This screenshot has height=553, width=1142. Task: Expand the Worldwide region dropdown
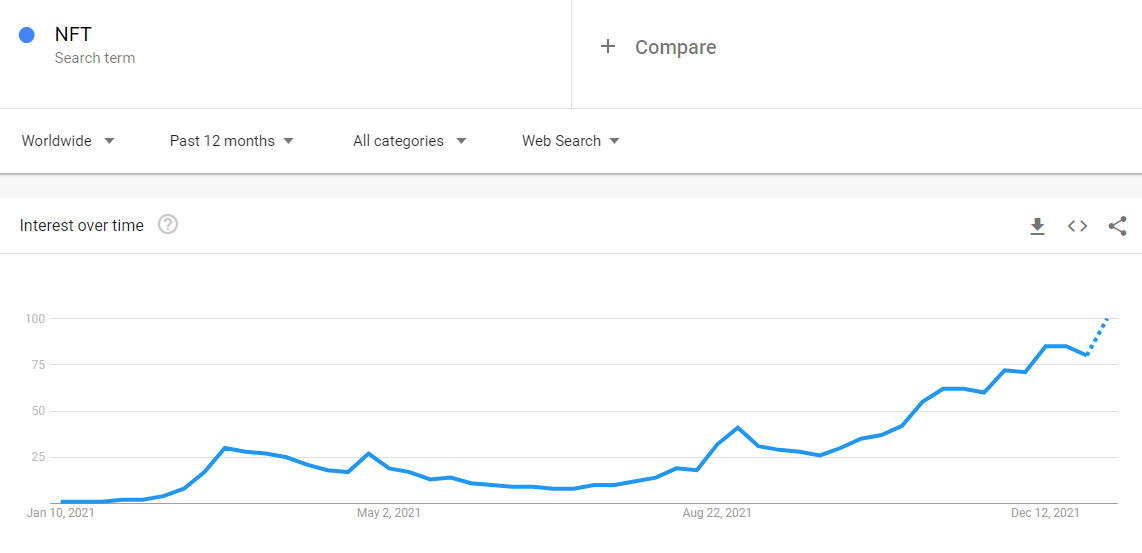(68, 141)
